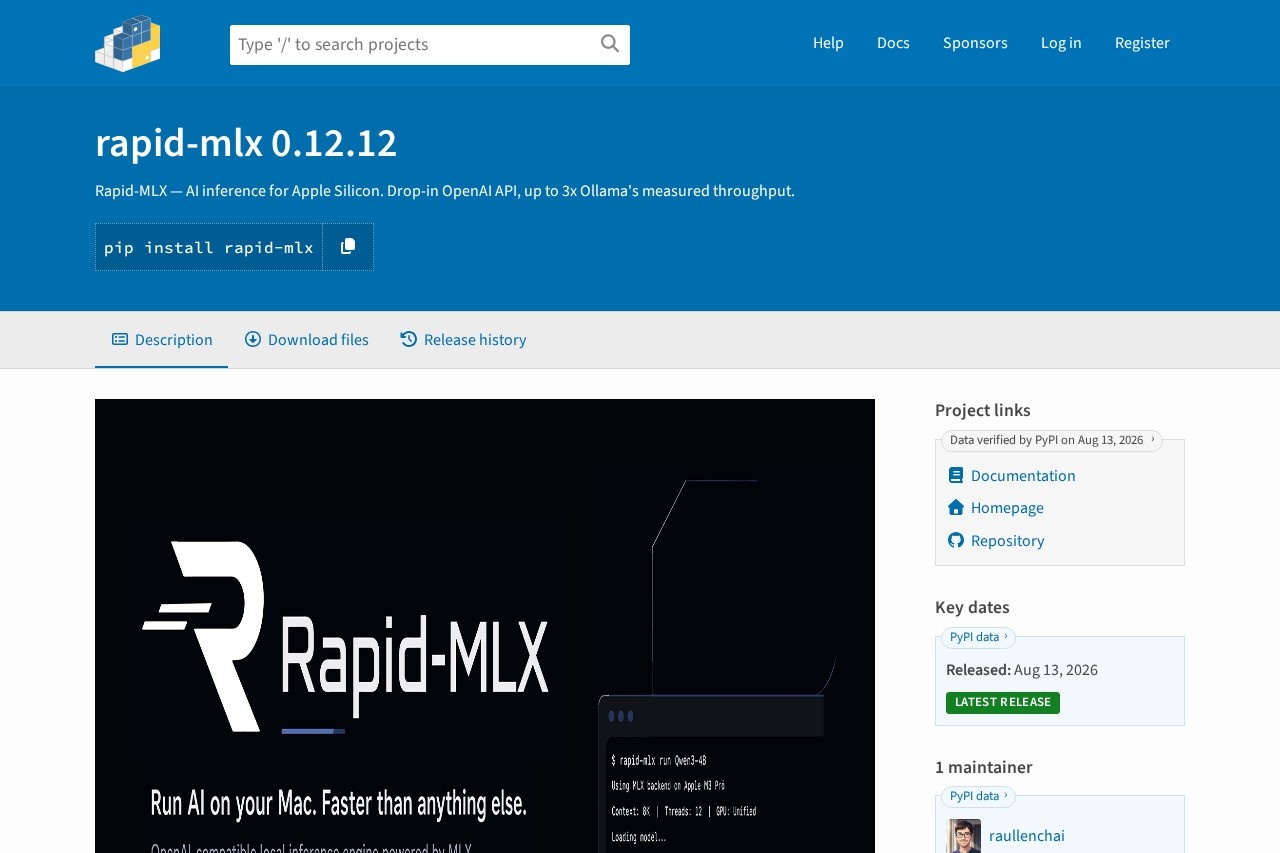The width and height of the screenshot is (1280, 853).
Task: Click the Rapid-MLX summary description text
Action: click(x=445, y=190)
